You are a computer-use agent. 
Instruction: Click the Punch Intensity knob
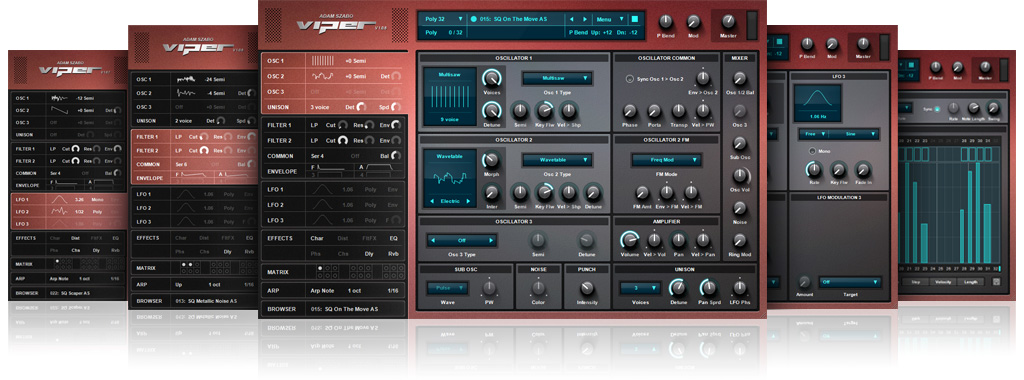pos(587,287)
